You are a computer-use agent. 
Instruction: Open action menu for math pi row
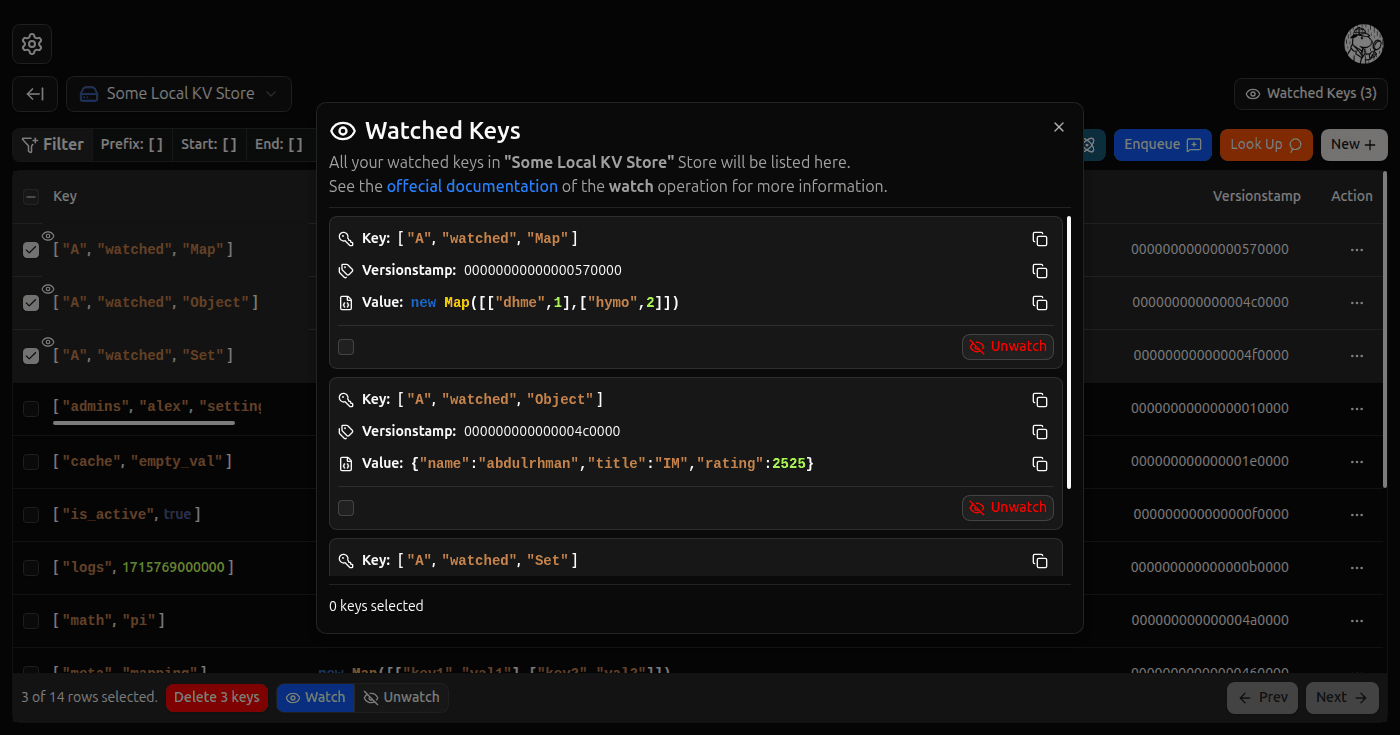[x=1357, y=621]
